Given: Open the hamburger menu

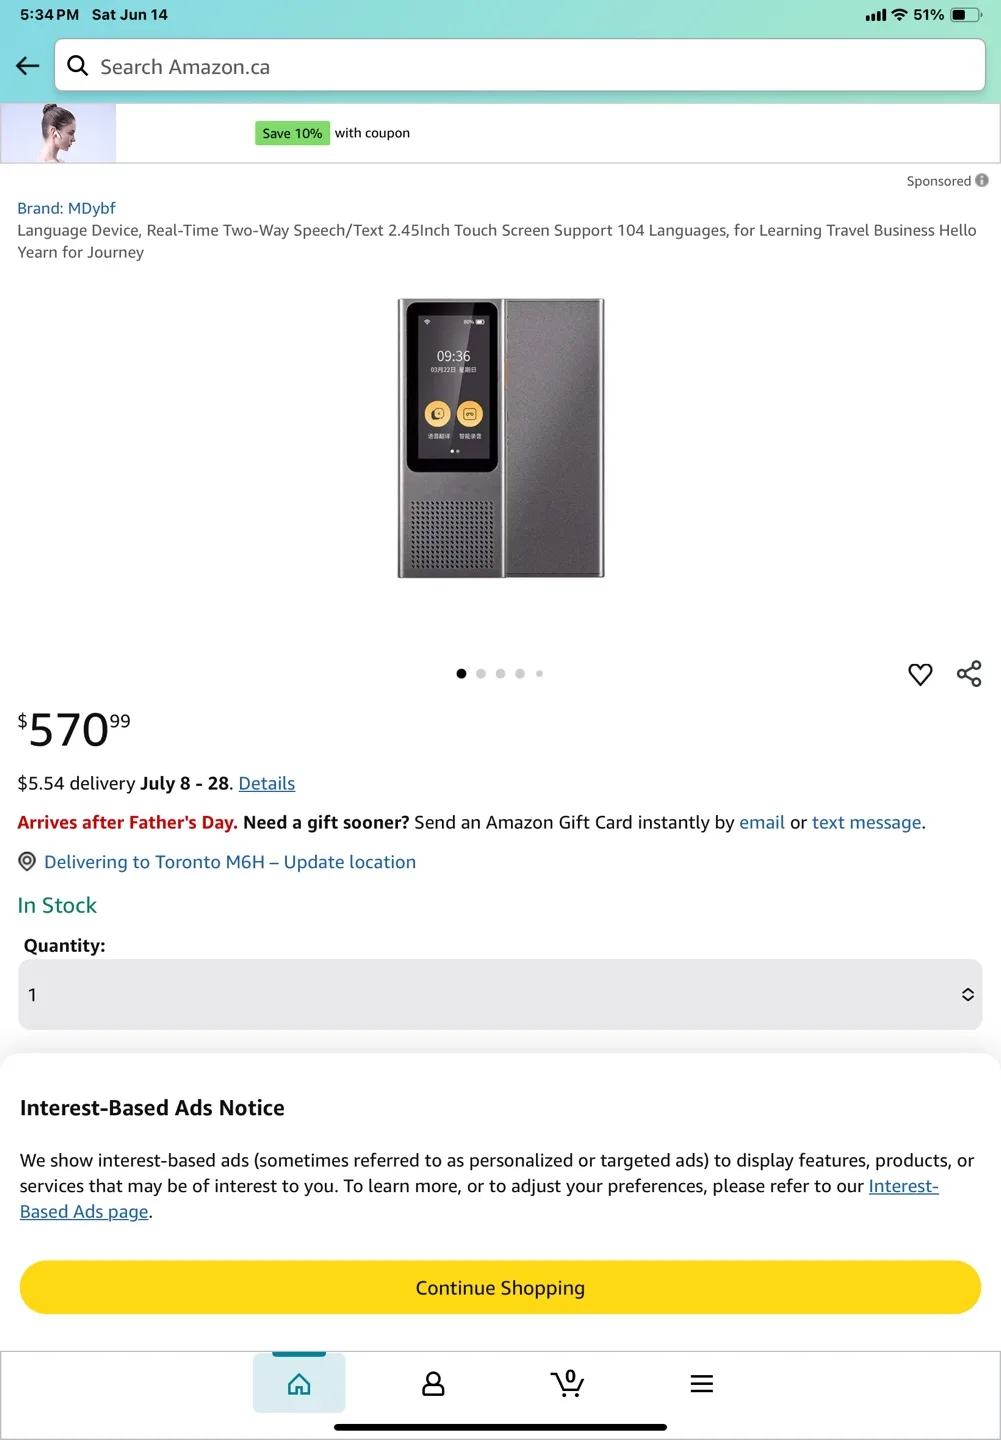Looking at the screenshot, I should click(701, 1383).
